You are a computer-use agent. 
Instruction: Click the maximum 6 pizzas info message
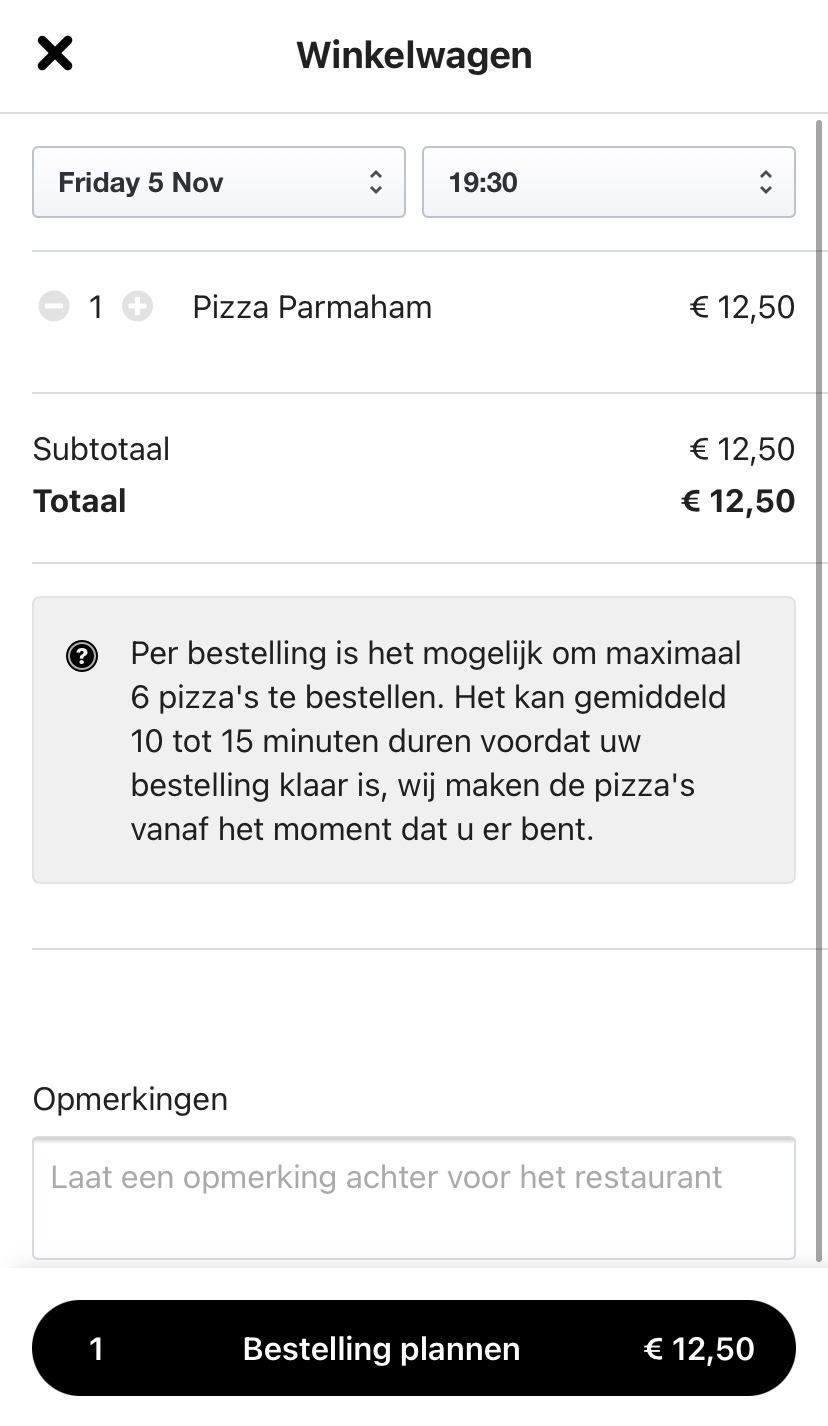point(436,741)
